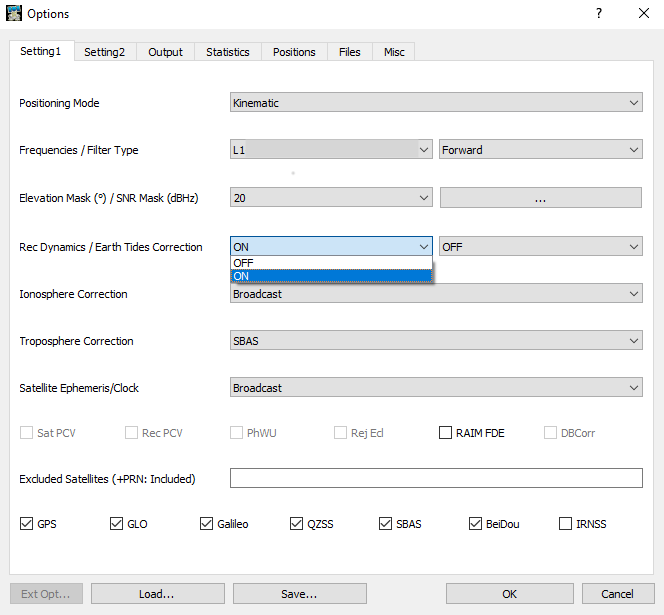Click the Cancel button
Viewport: 664px width, 615px height.
(618, 594)
